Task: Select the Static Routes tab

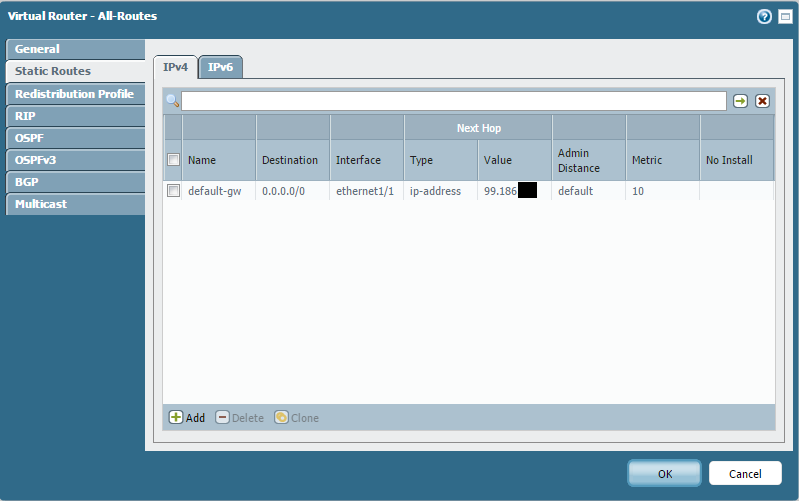Action: [75, 71]
